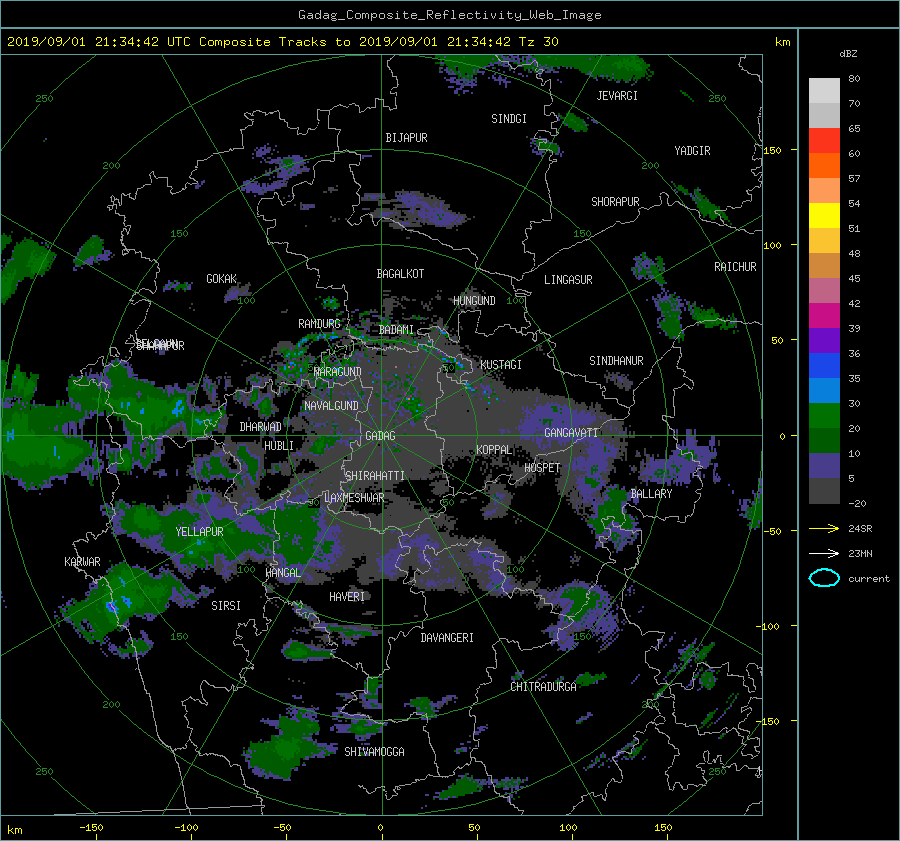900x841 pixels.
Task: Click the bright green 30 dBZ swatch
Action: click(x=824, y=416)
